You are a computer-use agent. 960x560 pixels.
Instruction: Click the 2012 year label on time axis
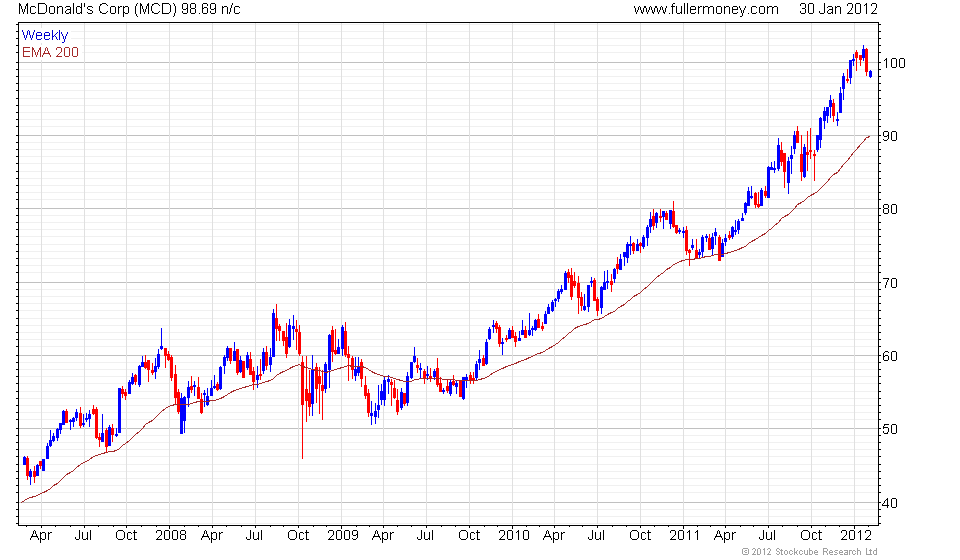coord(855,535)
